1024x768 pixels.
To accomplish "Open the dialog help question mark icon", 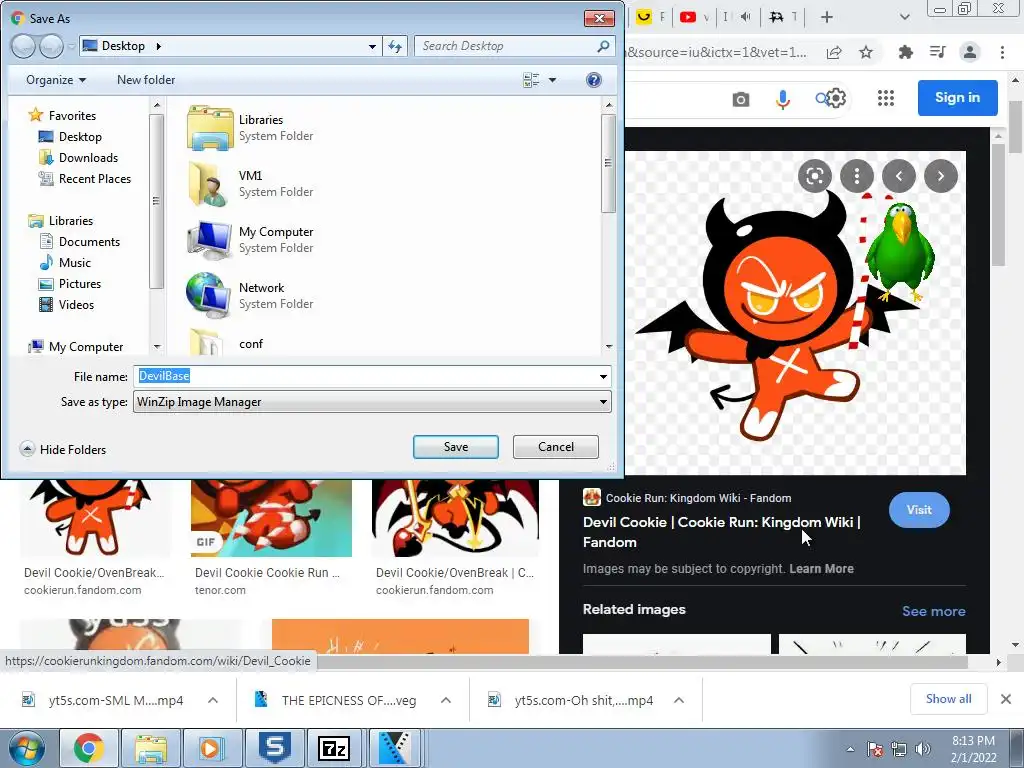I will [594, 80].
